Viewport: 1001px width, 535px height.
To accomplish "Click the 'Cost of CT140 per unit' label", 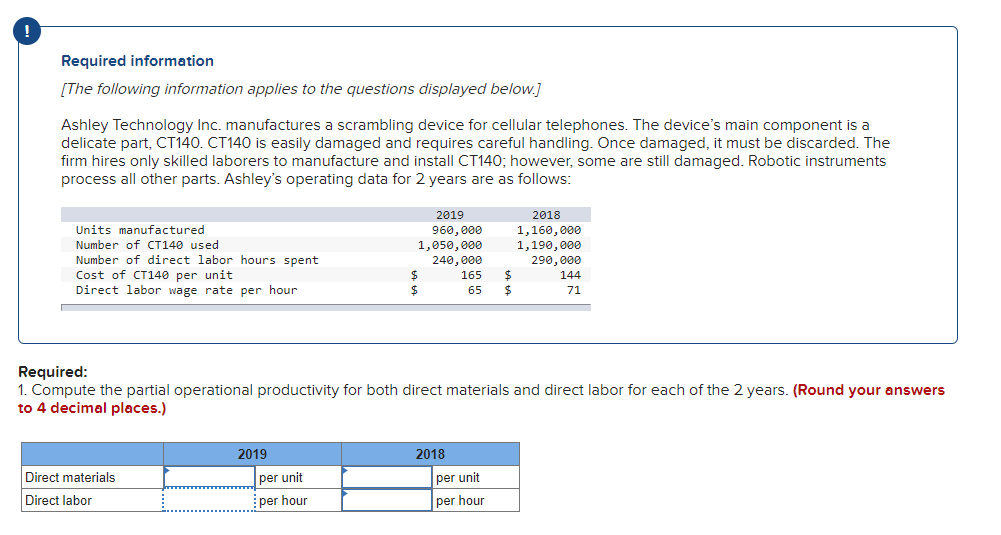I will (154, 275).
